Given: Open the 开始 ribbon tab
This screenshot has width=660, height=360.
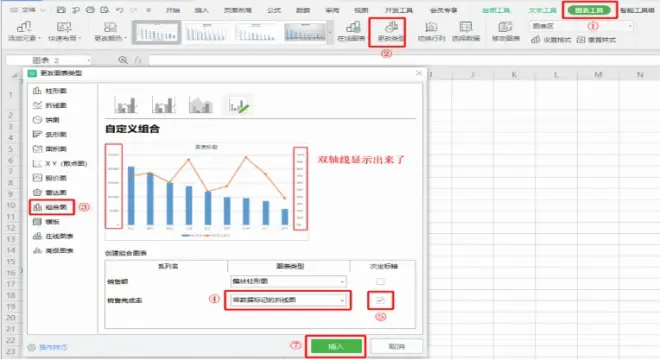Looking at the screenshot, I should point(173,10).
